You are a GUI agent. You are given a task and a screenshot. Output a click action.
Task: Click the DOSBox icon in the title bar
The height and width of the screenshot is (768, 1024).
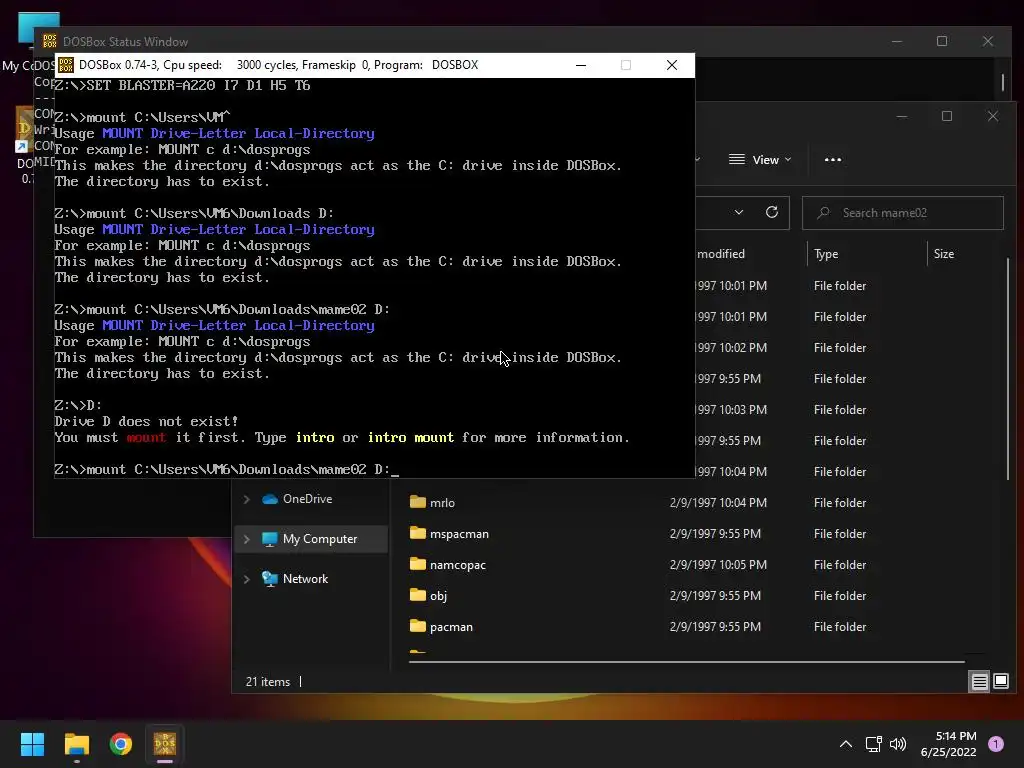click(x=66, y=65)
